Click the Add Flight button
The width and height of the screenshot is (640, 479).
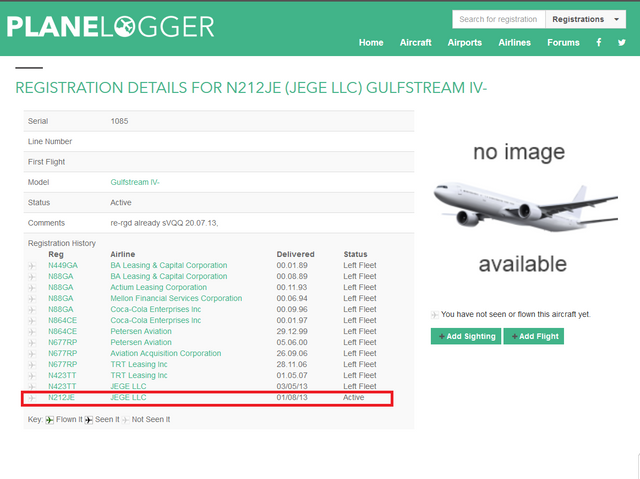point(533,336)
